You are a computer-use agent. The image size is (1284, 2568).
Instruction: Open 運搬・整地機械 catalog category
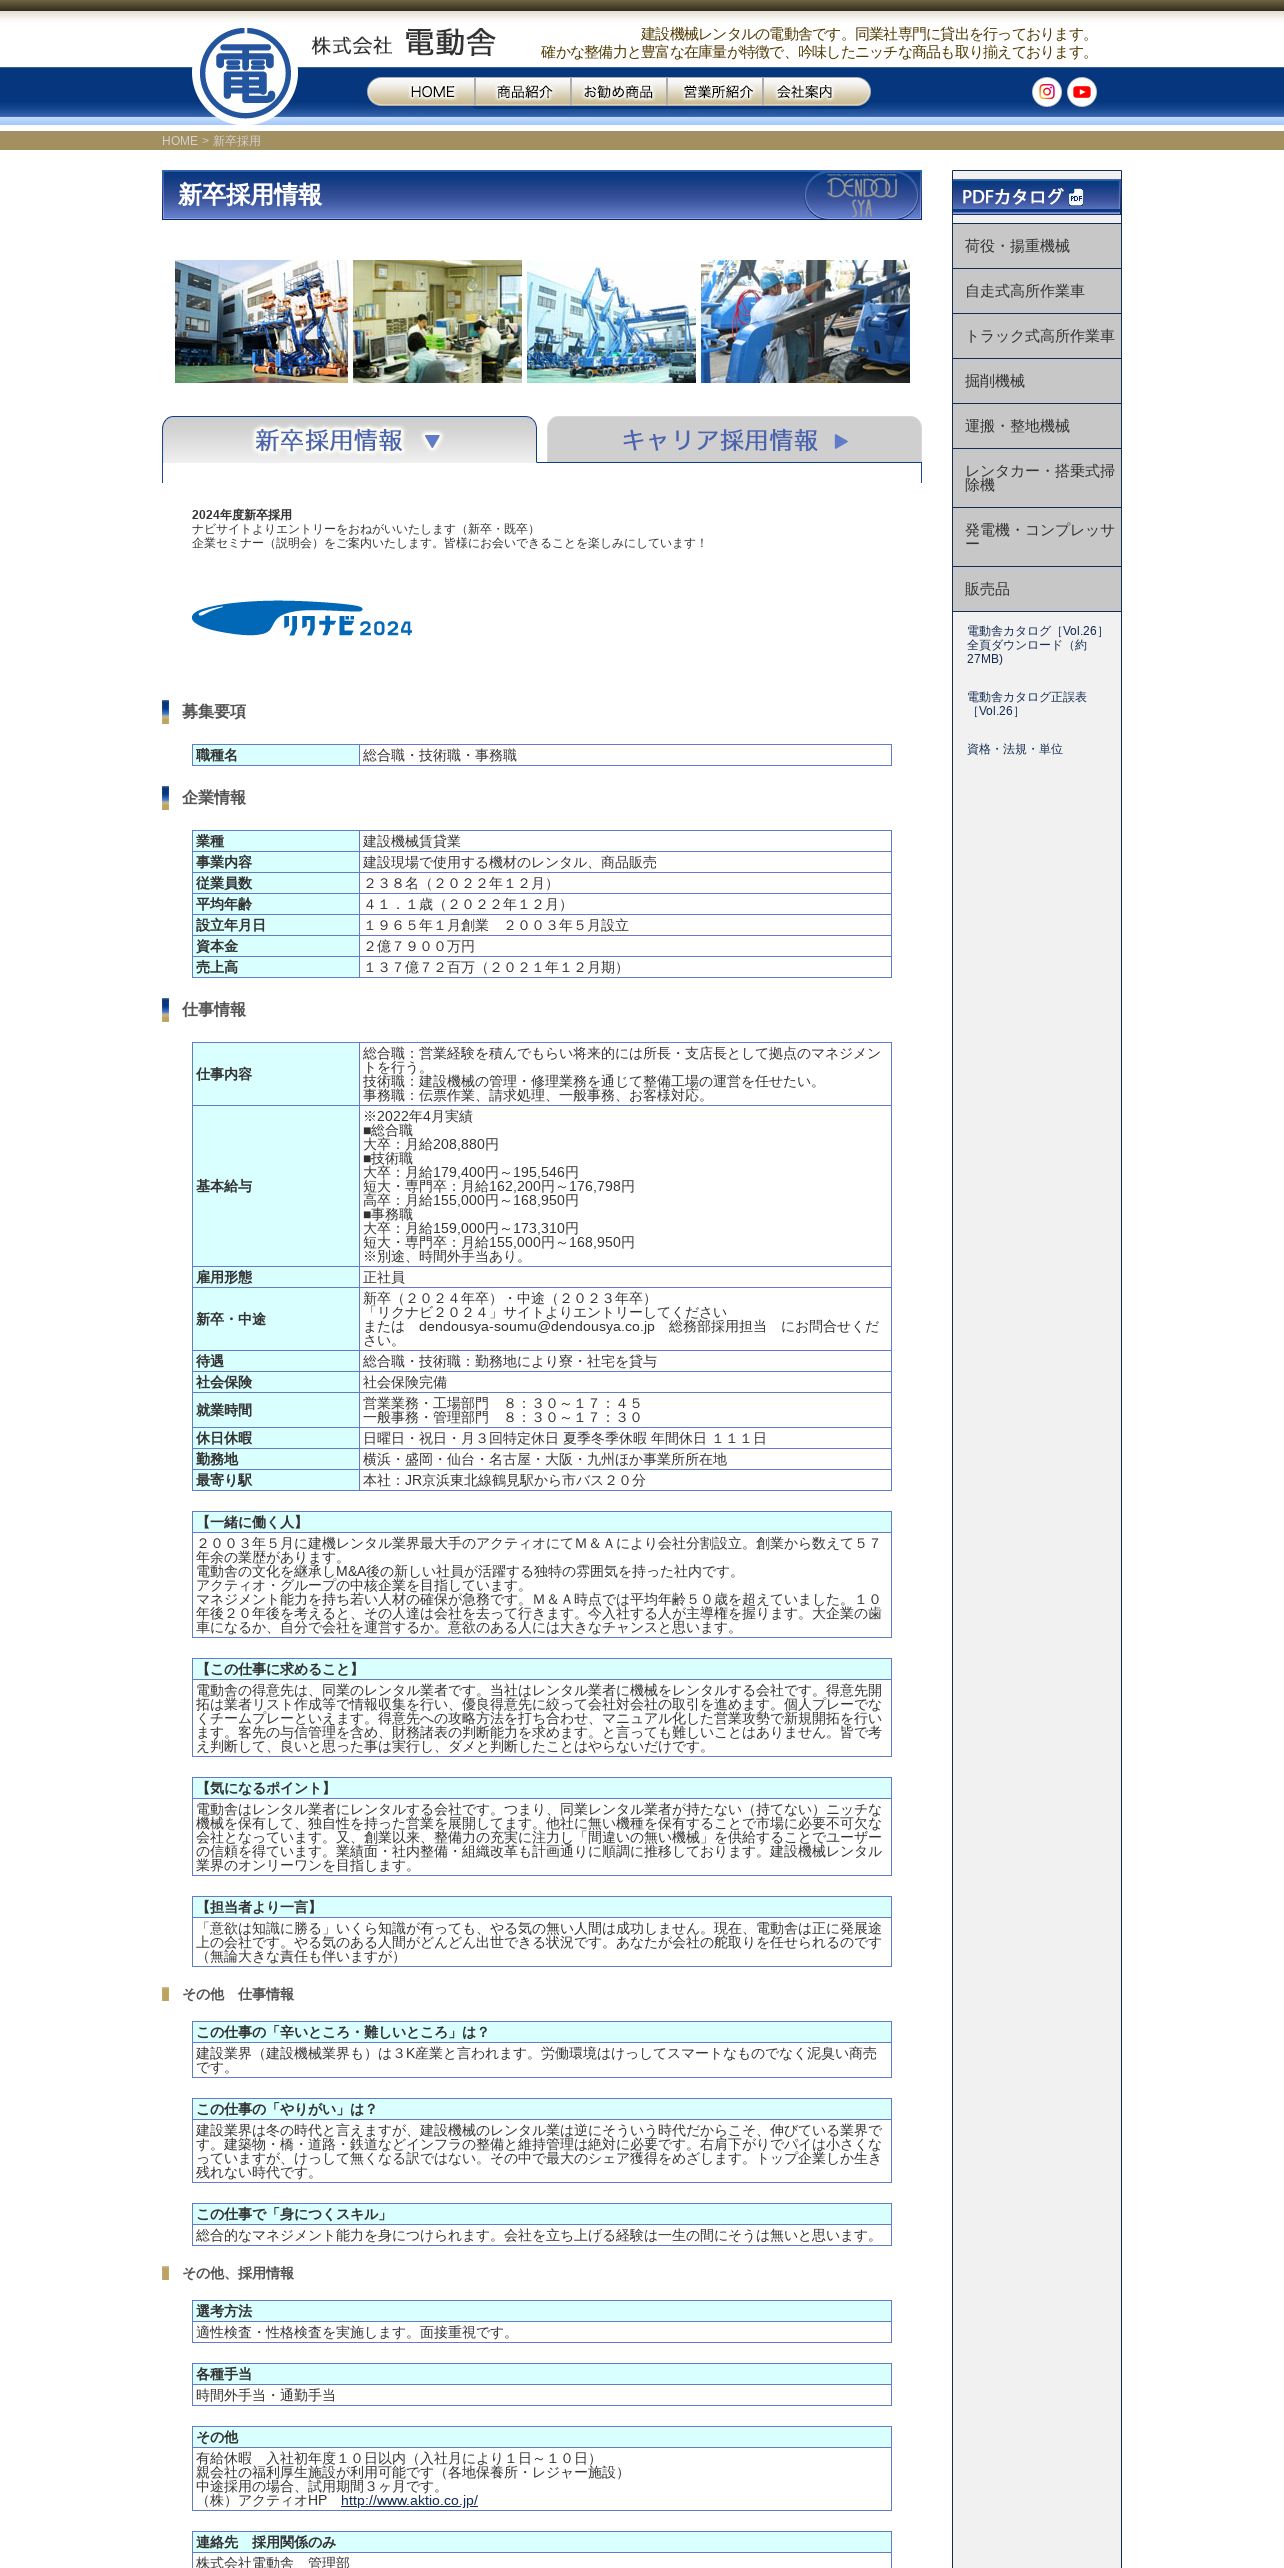[x=1036, y=426]
